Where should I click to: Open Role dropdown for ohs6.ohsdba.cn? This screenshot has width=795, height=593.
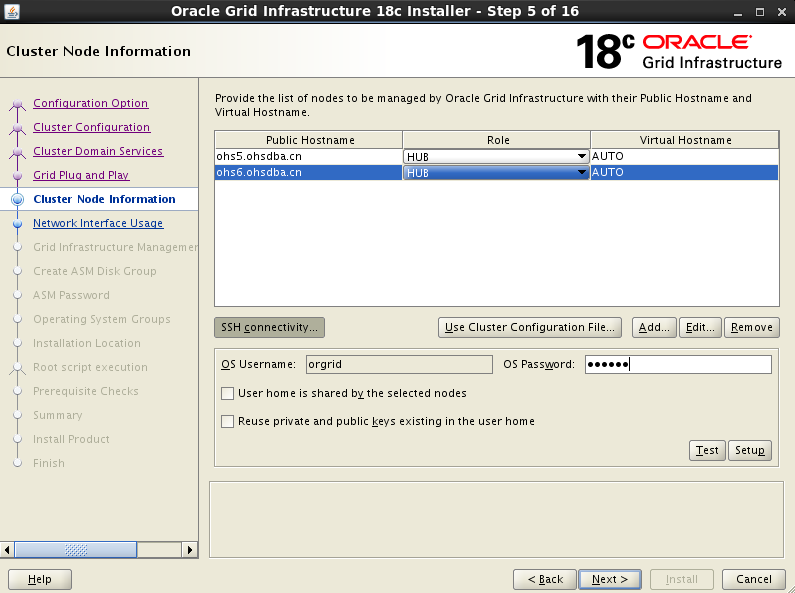496,173
